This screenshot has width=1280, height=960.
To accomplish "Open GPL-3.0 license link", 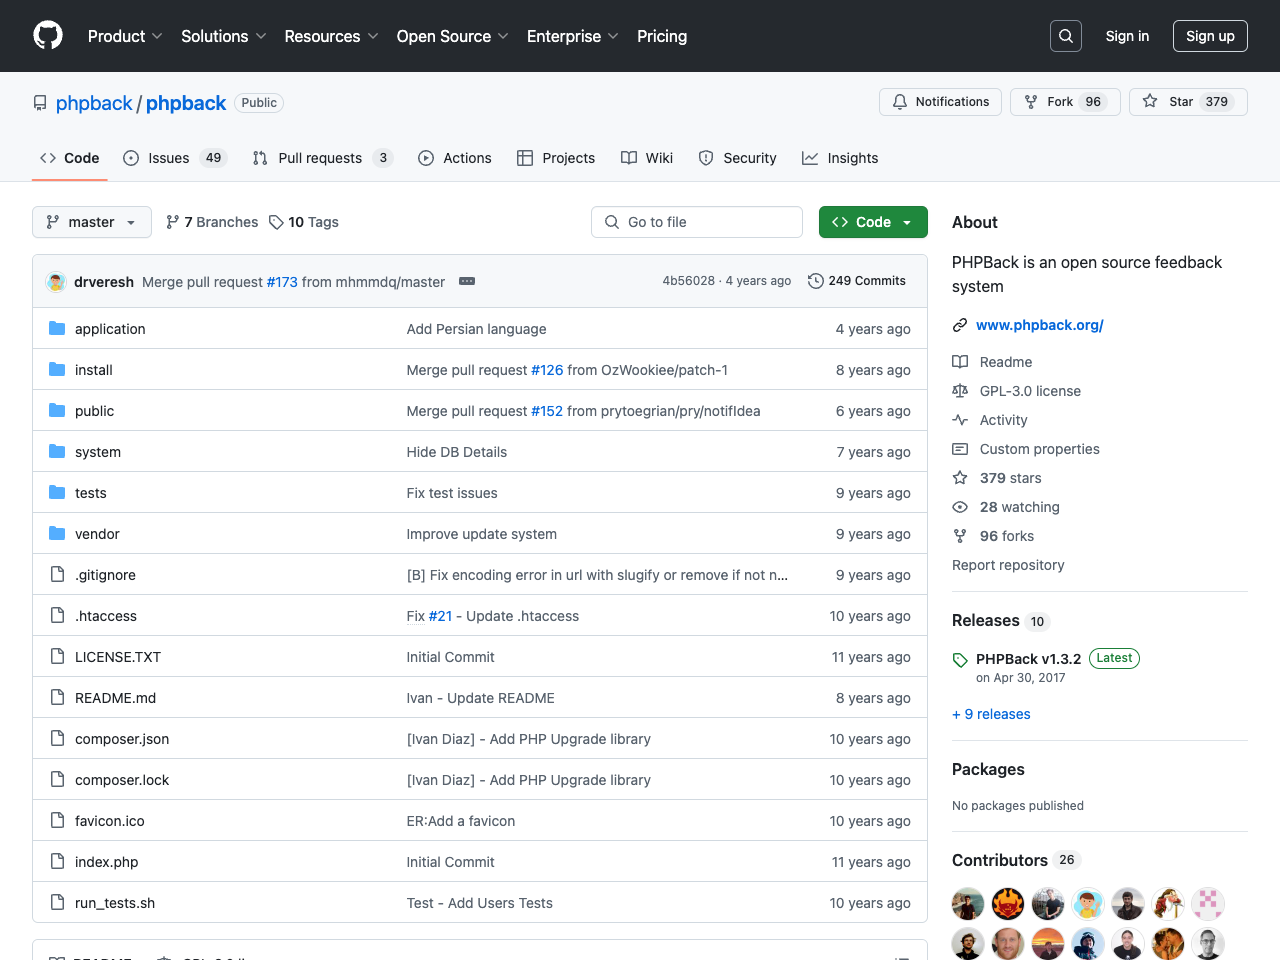I will (1016, 391).
